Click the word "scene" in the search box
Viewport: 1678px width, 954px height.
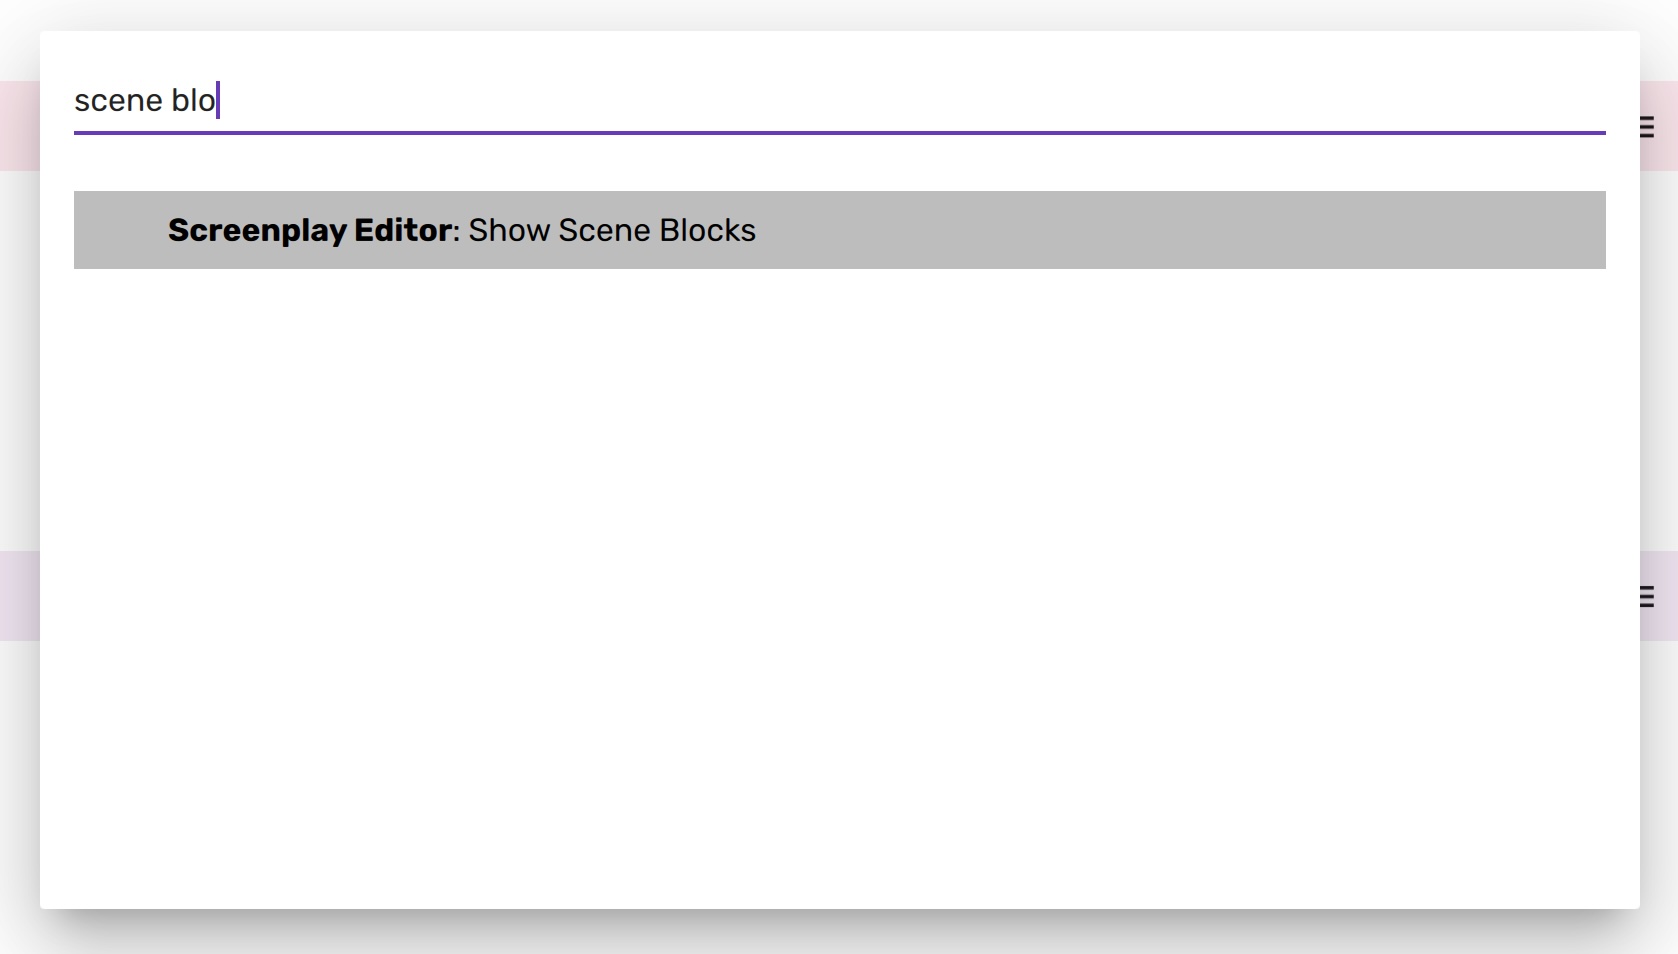(118, 100)
